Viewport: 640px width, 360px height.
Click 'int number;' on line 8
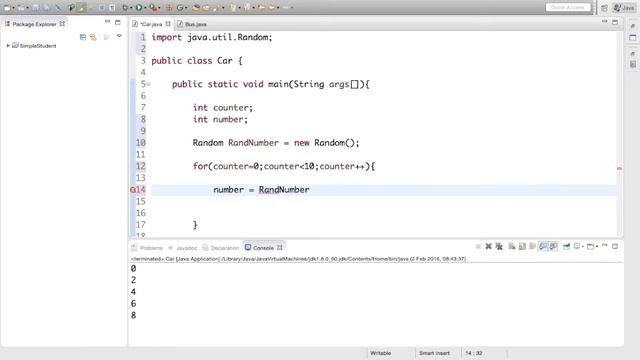220,120
